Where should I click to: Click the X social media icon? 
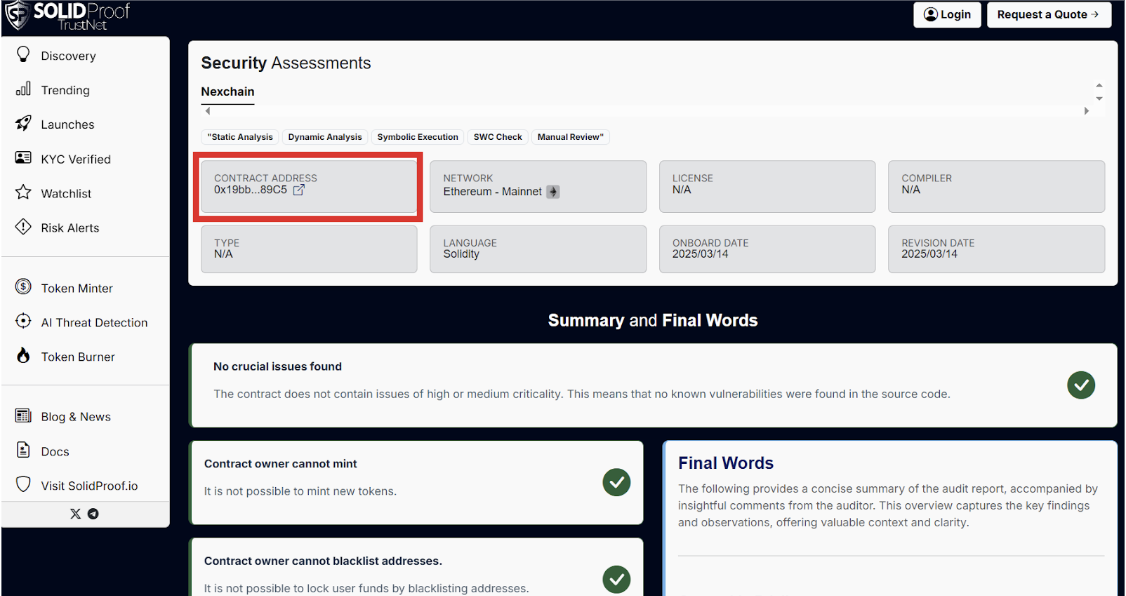[x=75, y=514]
